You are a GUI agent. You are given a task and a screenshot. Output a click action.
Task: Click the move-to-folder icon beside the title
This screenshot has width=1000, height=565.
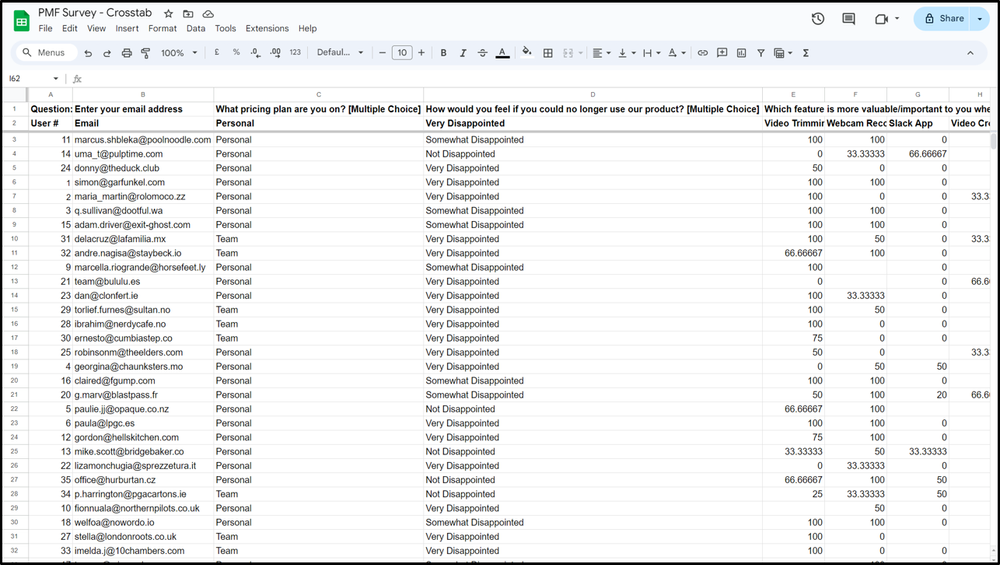point(188,13)
